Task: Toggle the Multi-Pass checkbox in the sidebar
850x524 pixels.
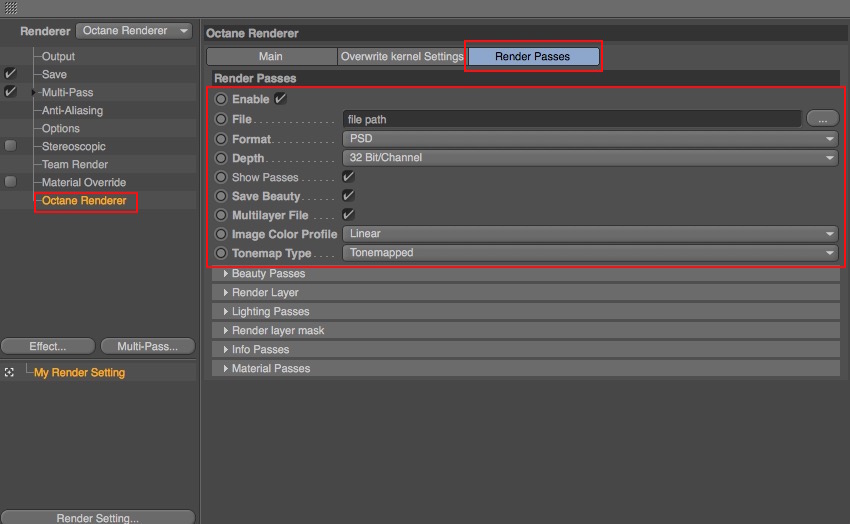Action: pos(10,92)
